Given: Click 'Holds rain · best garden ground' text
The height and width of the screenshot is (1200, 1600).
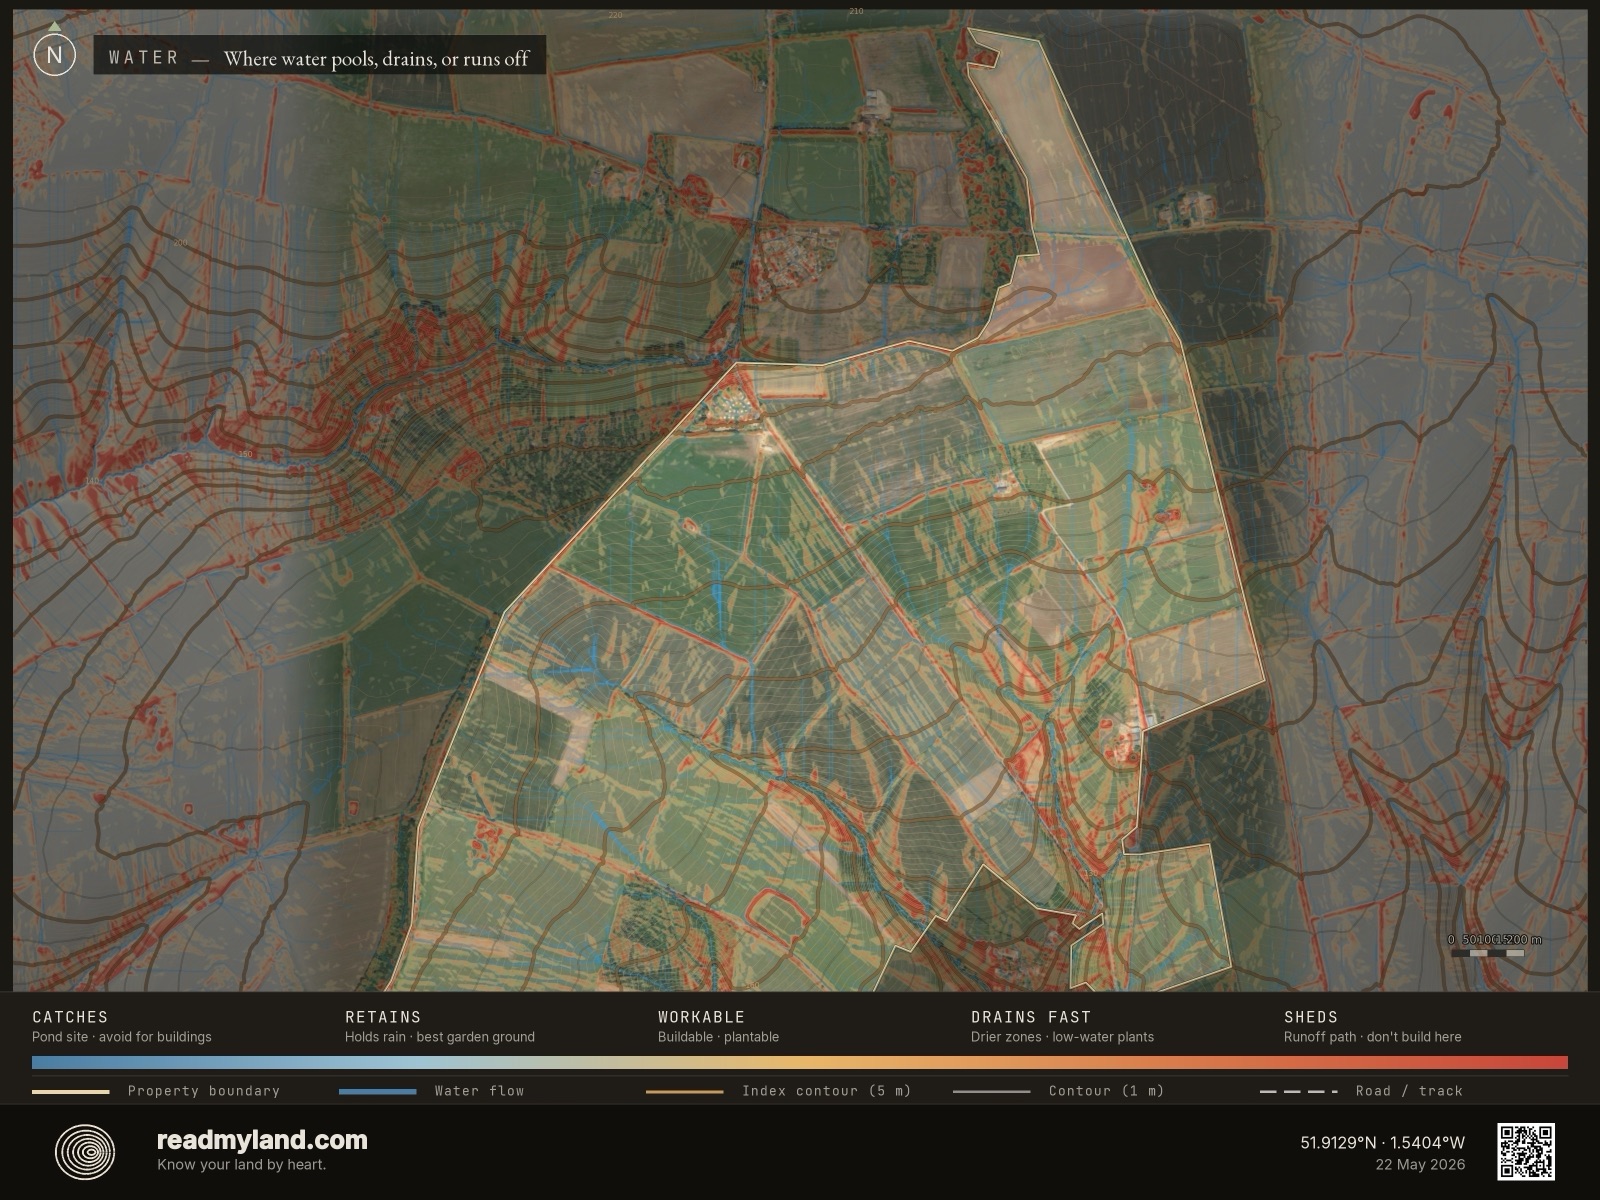Looking at the screenshot, I should [440, 1037].
